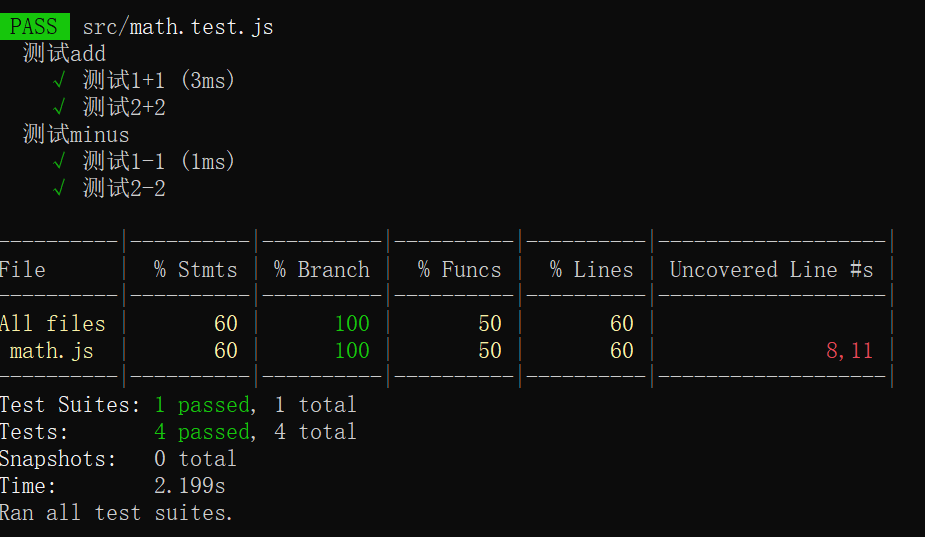Click the % Branch column header
925x537 pixels.
[321, 270]
